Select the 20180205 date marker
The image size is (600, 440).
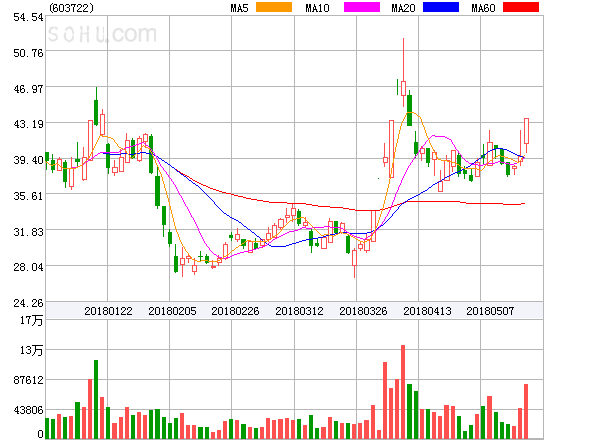tap(172, 311)
